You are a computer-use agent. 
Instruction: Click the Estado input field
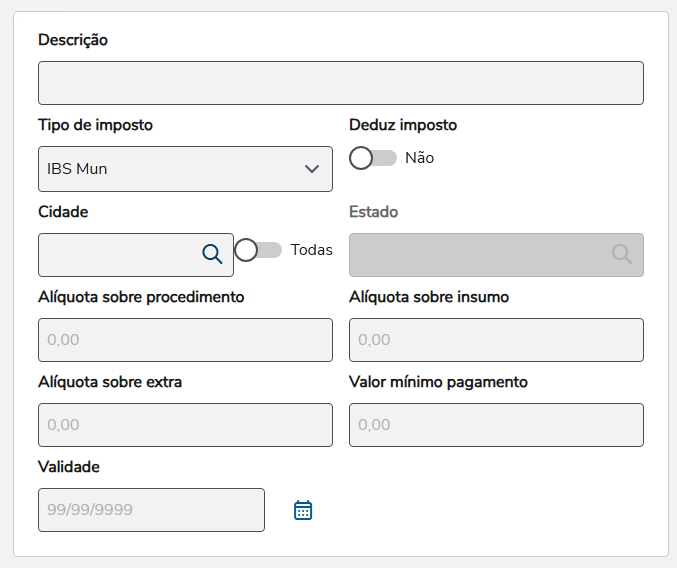(478, 254)
